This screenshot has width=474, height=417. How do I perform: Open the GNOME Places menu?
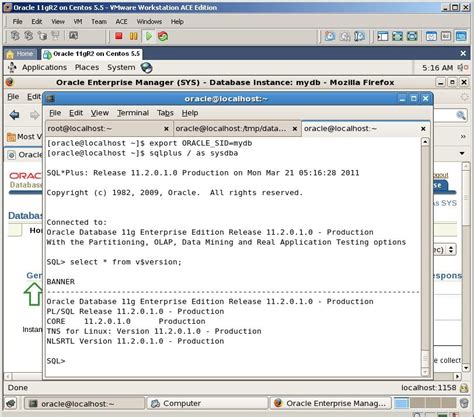pos(87,68)
